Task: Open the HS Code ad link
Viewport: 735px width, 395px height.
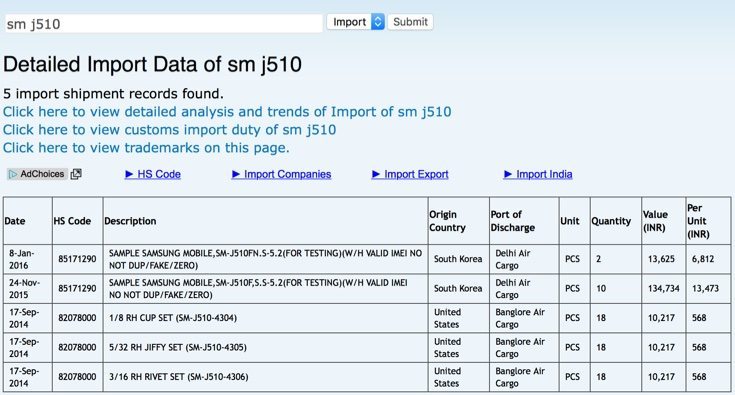Action: [x=153, y=174]
